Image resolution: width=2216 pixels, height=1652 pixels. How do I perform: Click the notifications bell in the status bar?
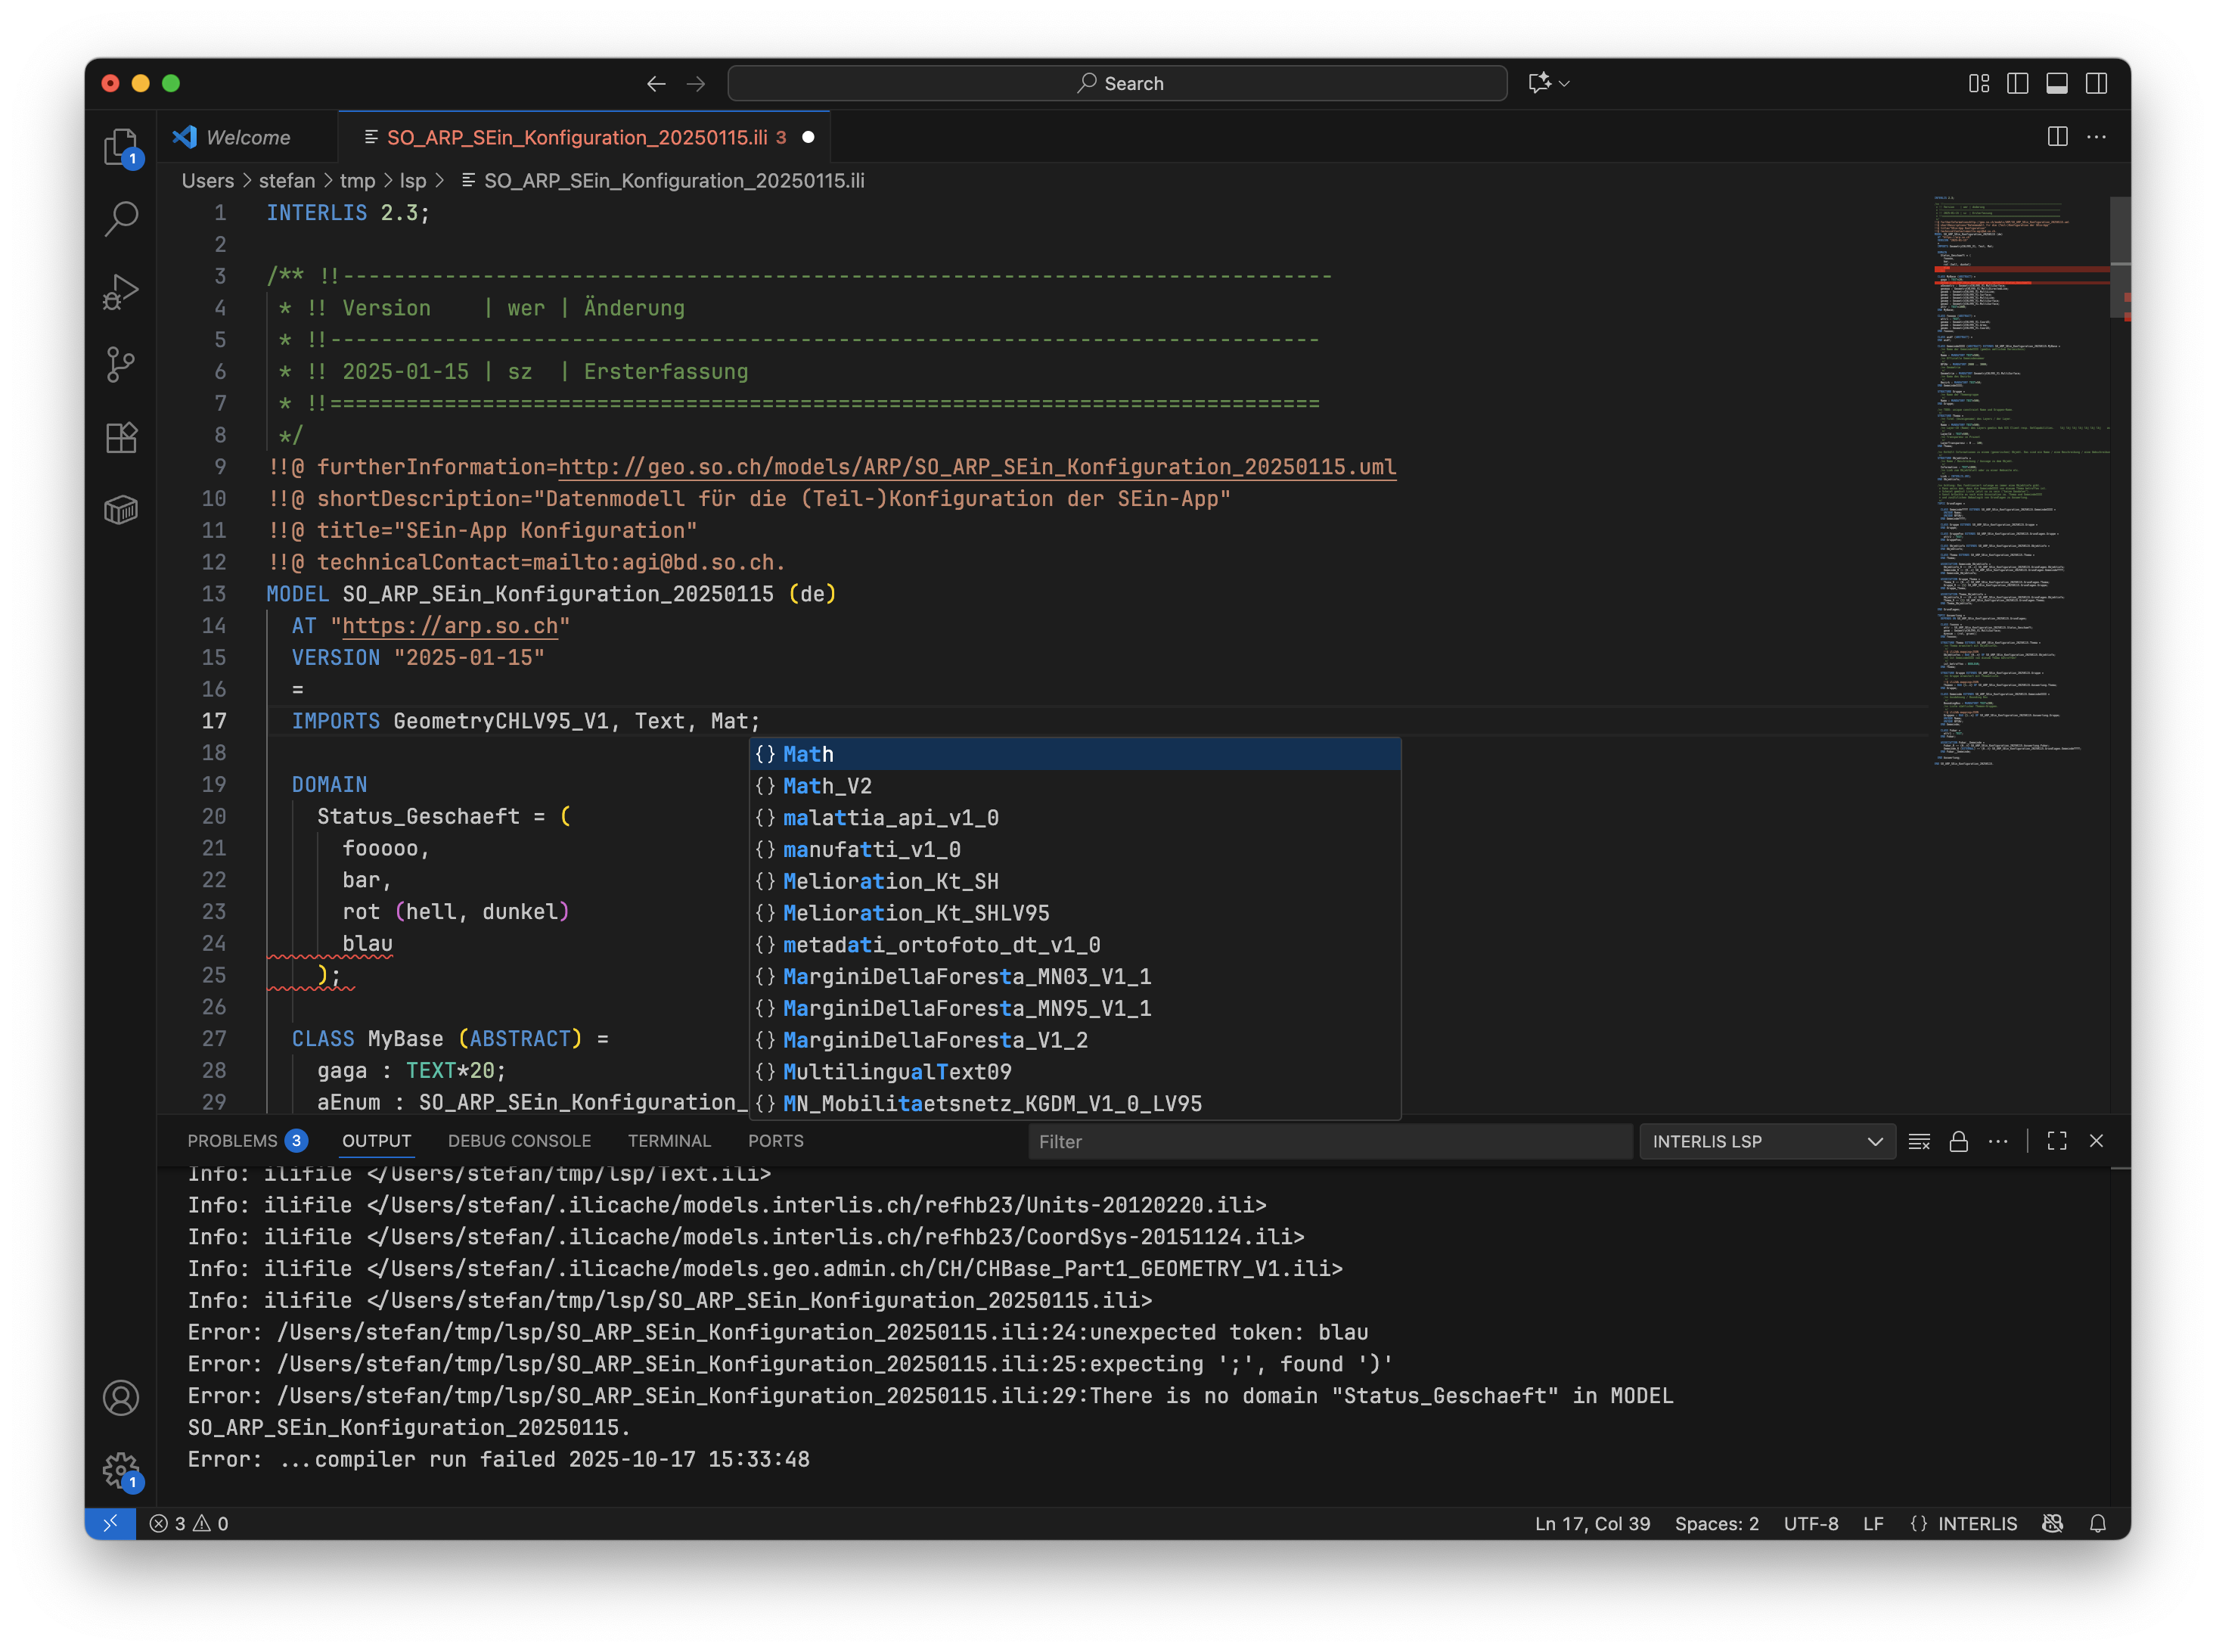pyautogui.click(x=2098, y=1523)
